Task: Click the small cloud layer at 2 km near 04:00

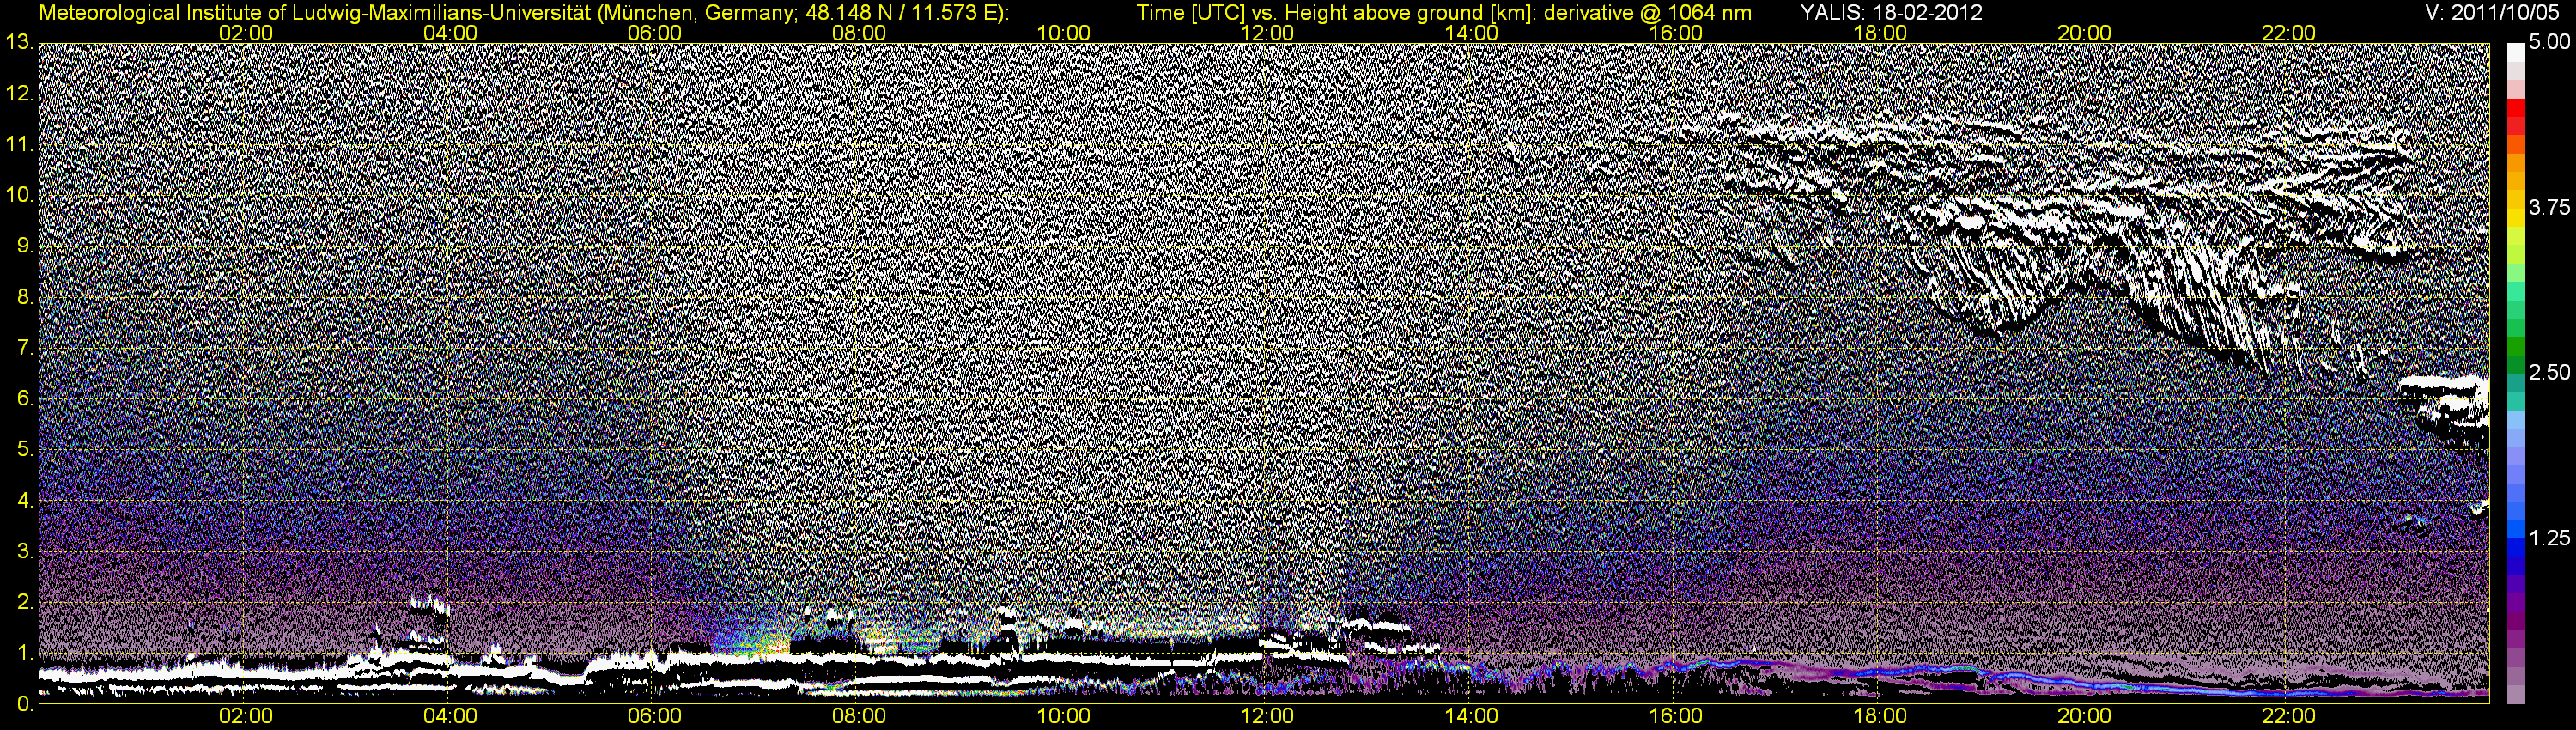Action: (x=430, y=607)
